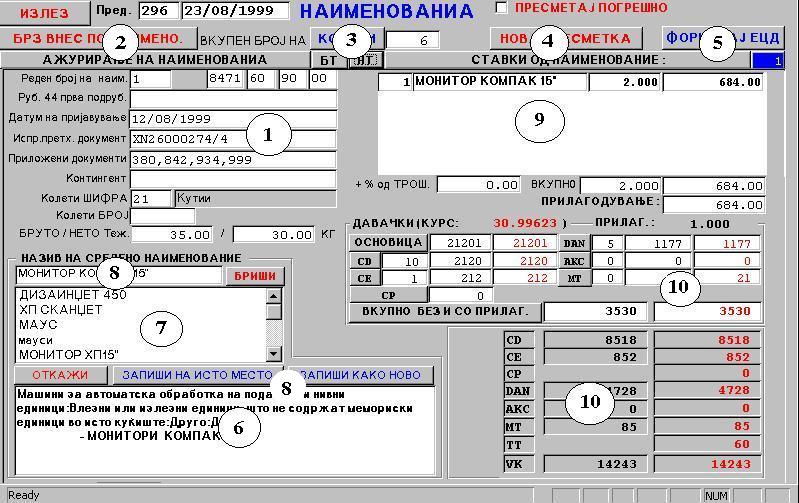Click the ФОРМИРАЈ ЕЦД button
The height and width of the screenshot is (503, 799).
tap(723, 38)
